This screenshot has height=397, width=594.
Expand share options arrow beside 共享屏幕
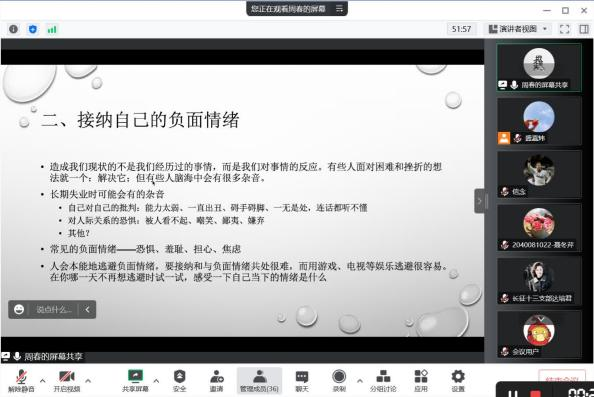[x=156, y=380]
